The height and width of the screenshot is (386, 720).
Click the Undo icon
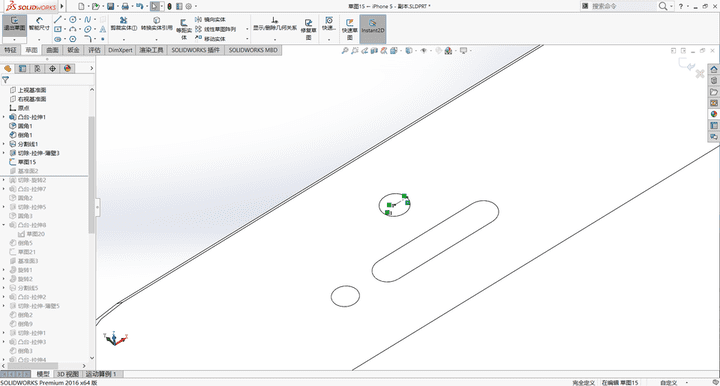click(140, 6)
